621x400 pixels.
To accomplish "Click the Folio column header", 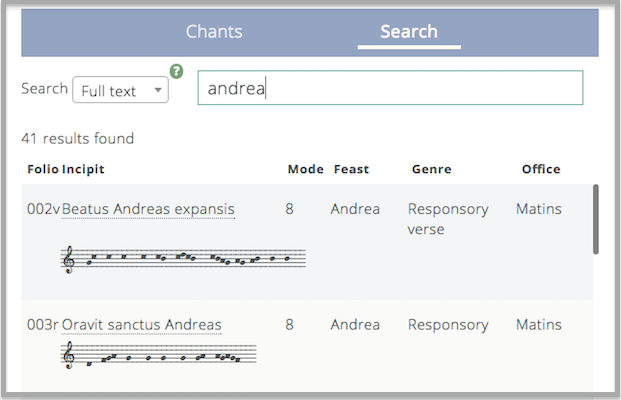I will (x=43, y=169).
